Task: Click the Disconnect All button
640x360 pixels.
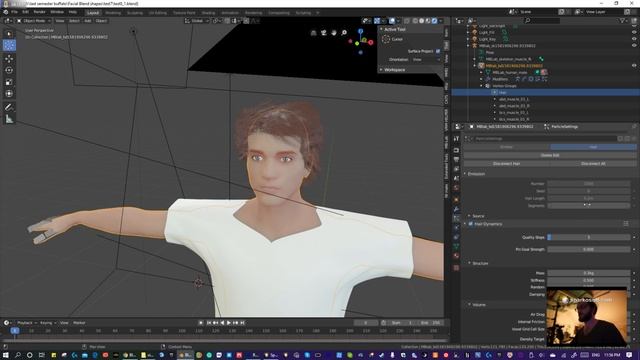Action: [593, 163]
